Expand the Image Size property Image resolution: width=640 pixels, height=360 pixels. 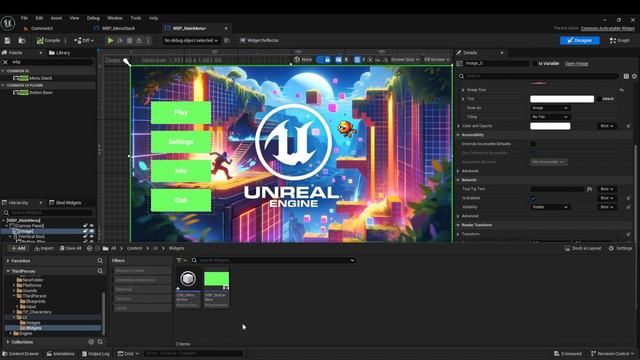(x=463, y=90)
